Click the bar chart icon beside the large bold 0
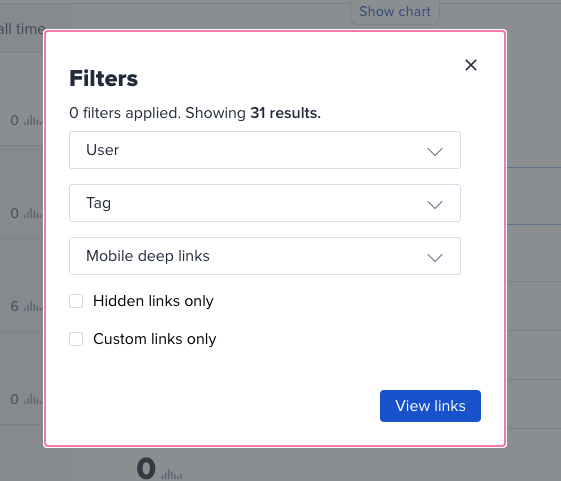561x481 pixels. (x=172, y=474)
